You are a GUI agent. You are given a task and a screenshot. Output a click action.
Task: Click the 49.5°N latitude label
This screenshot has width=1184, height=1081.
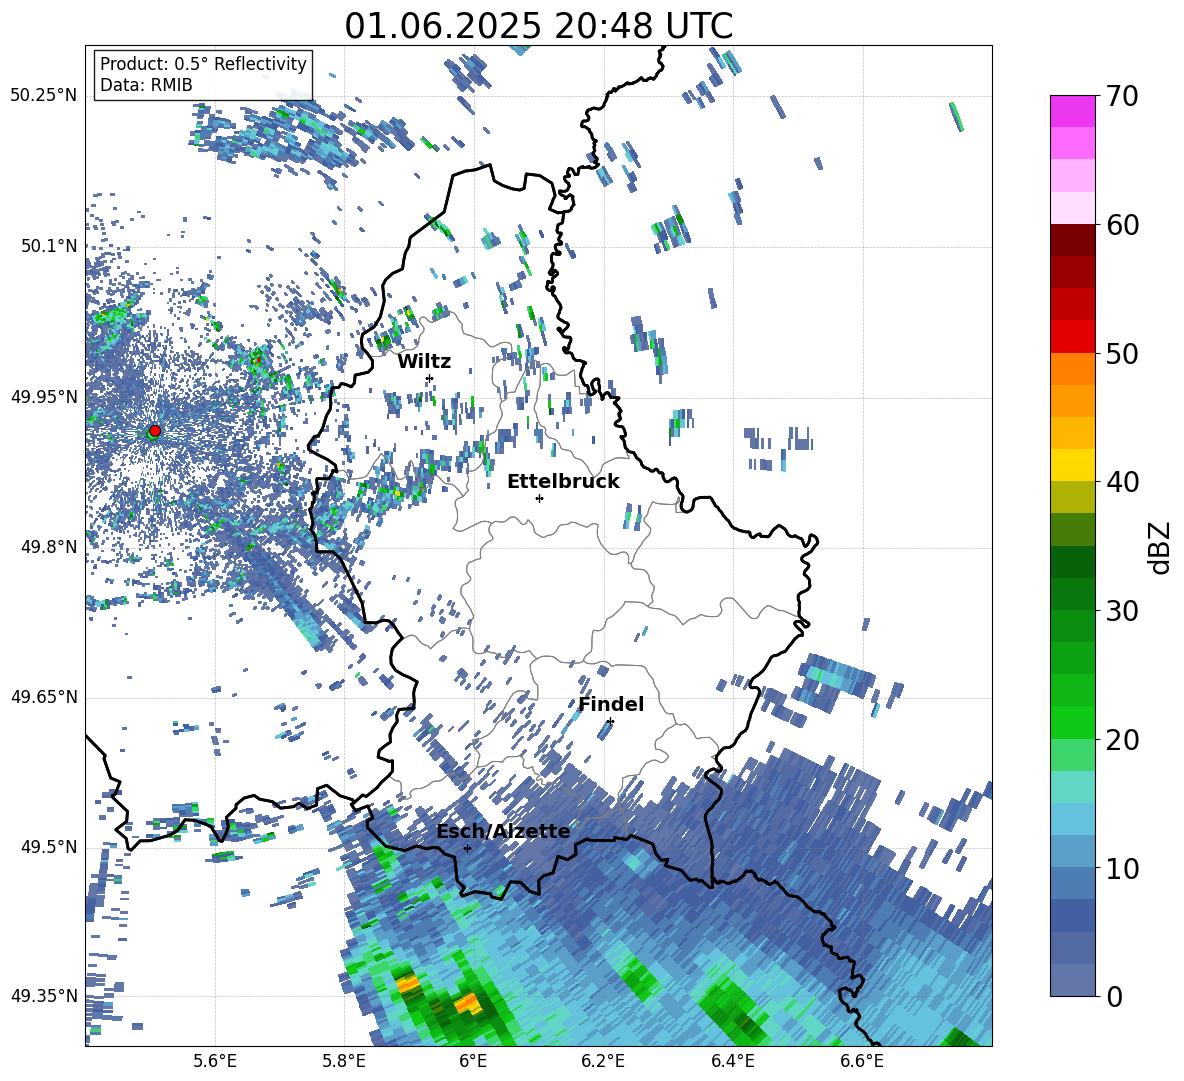pos(48,847)
